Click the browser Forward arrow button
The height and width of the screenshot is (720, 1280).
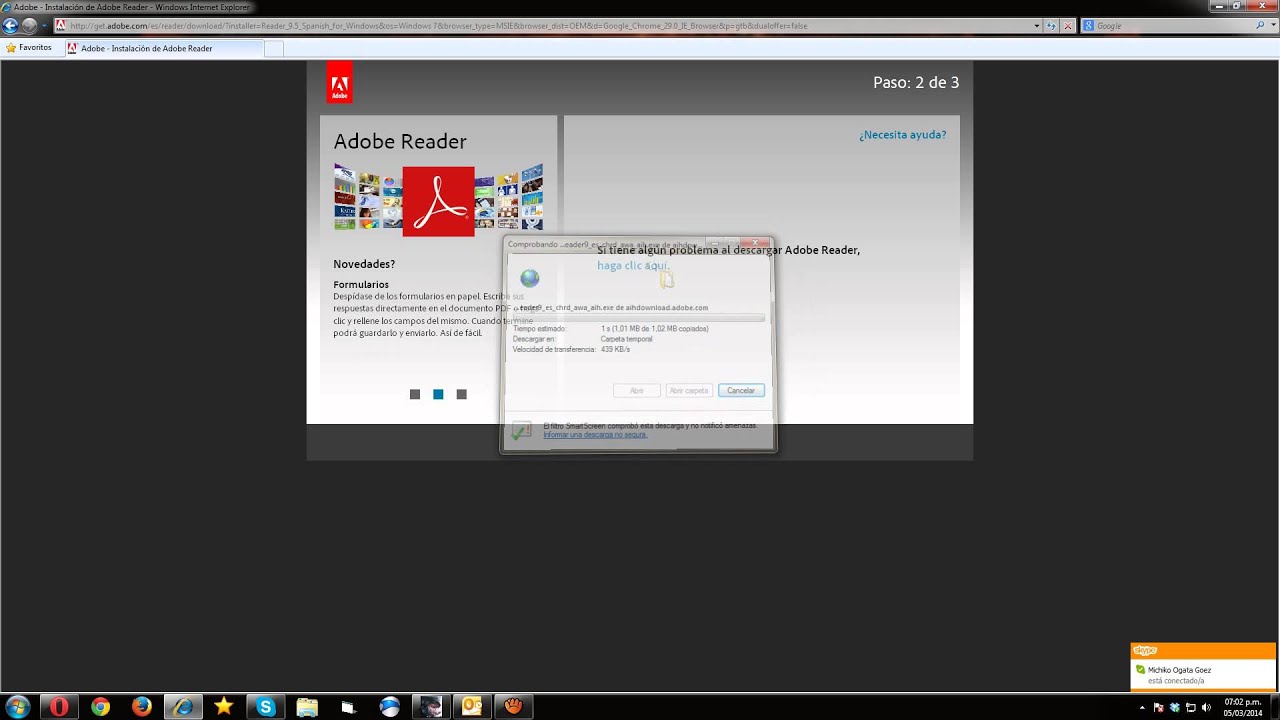(x=30, y=26)
